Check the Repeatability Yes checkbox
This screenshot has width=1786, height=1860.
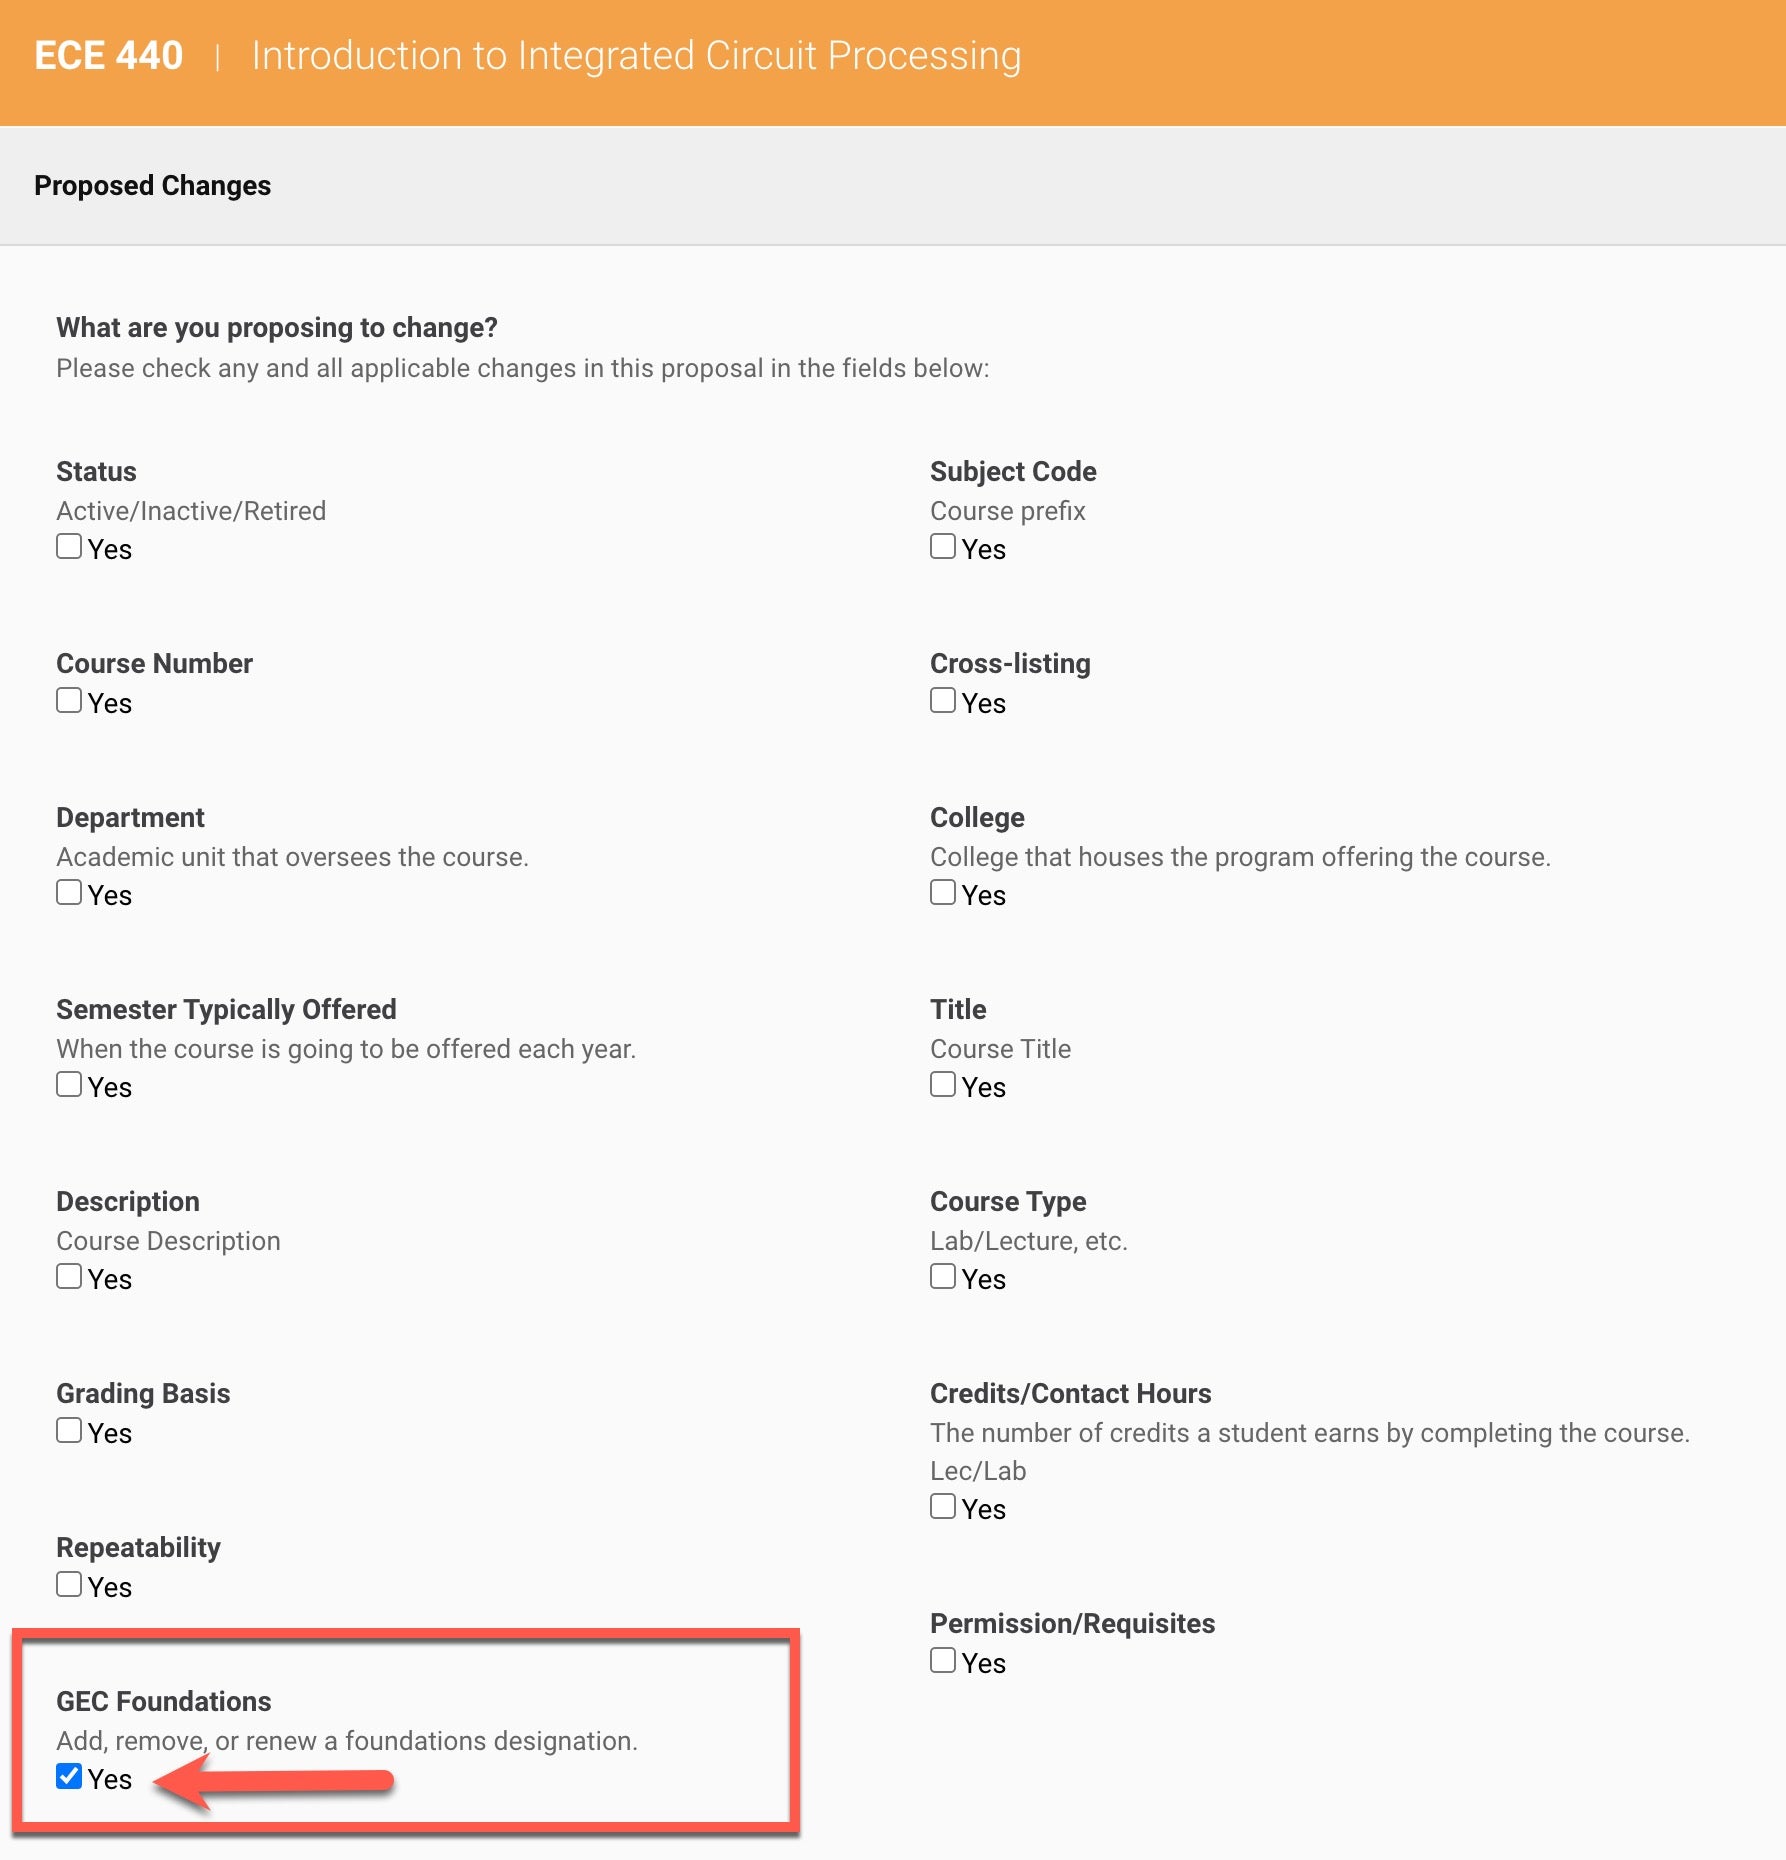(69, 1585)
